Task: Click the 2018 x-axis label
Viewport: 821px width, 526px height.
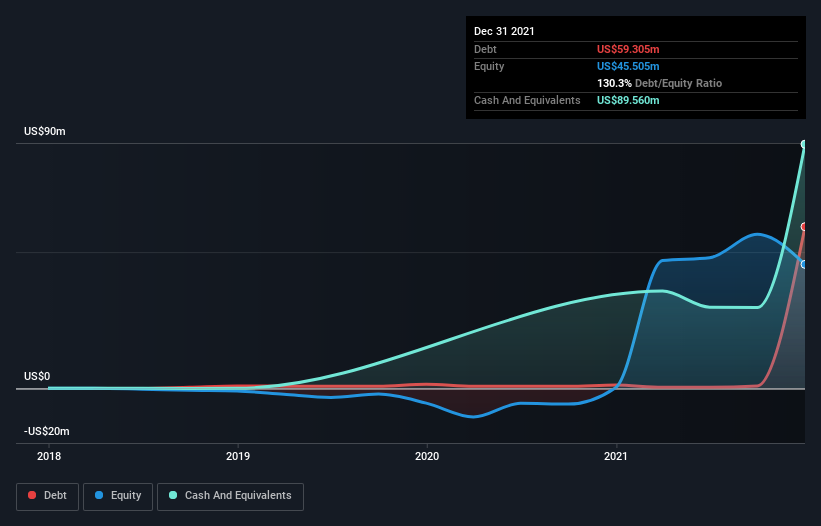Action: (49, 456)
